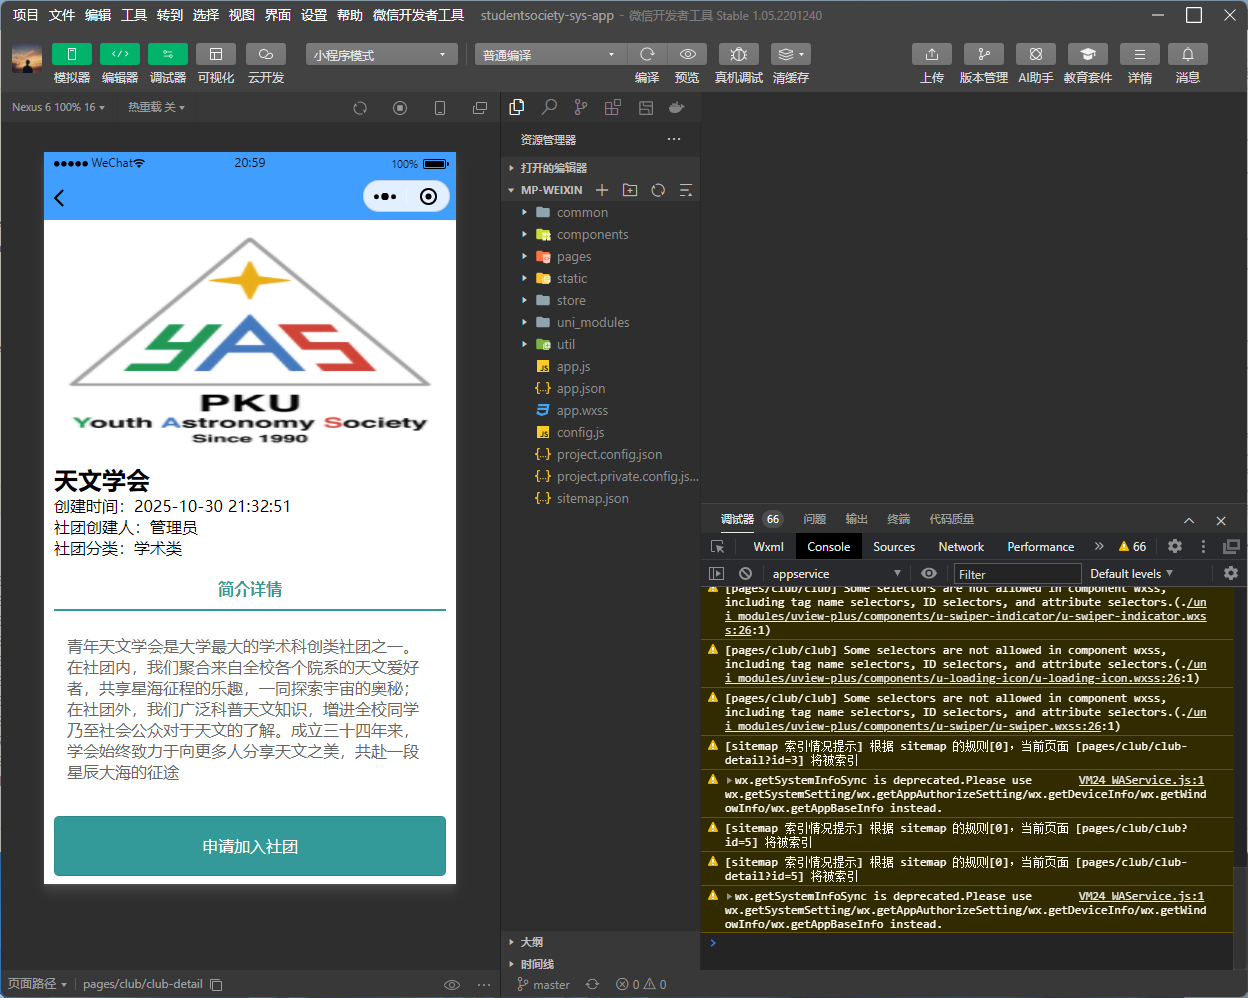Image resolution: width=1248 pixels, height=998 pixels.
Task: Tap the back arrow in the mini program
Action: (59, 198)
